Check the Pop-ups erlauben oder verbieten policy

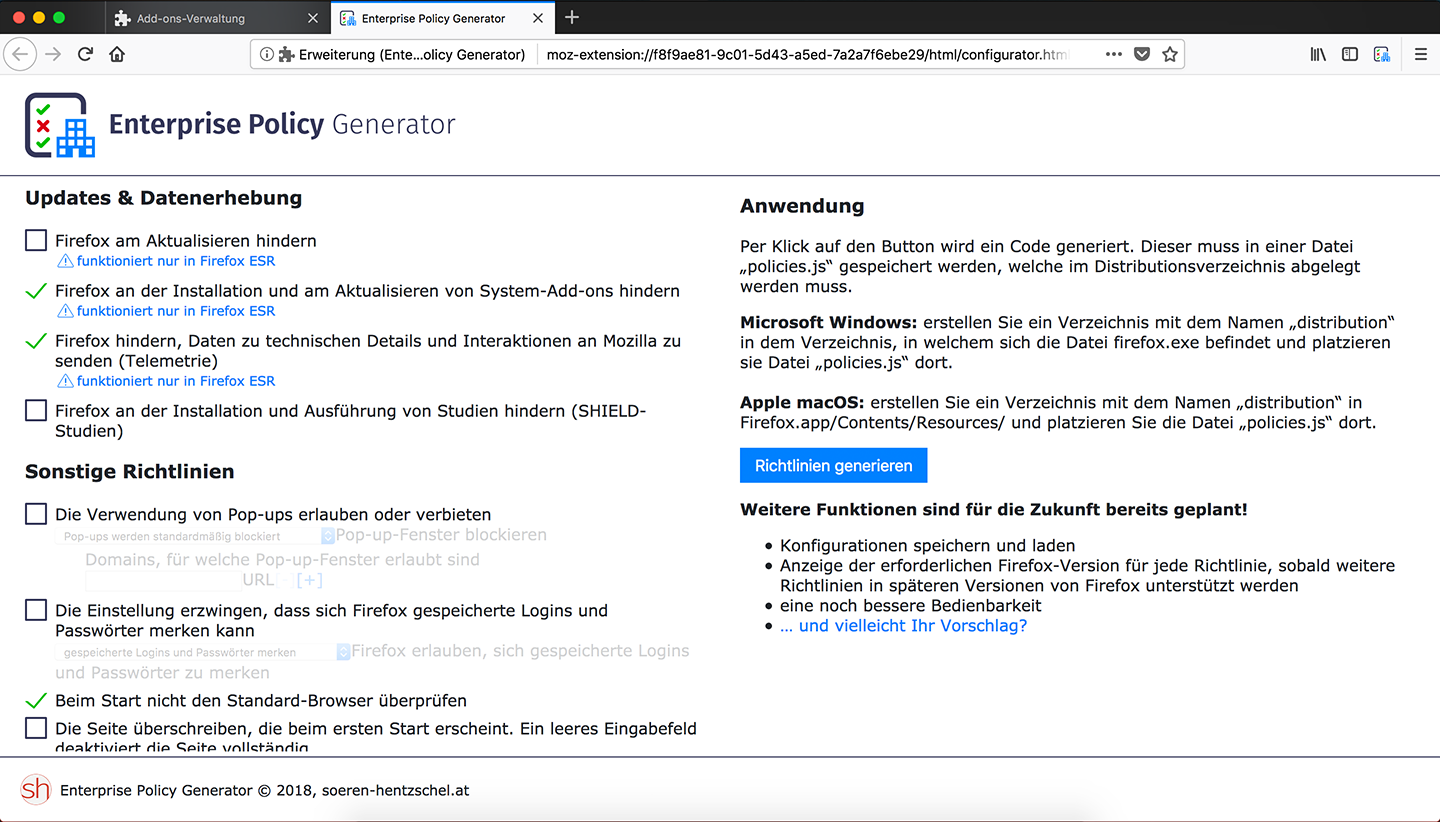(x=36, y=514)
